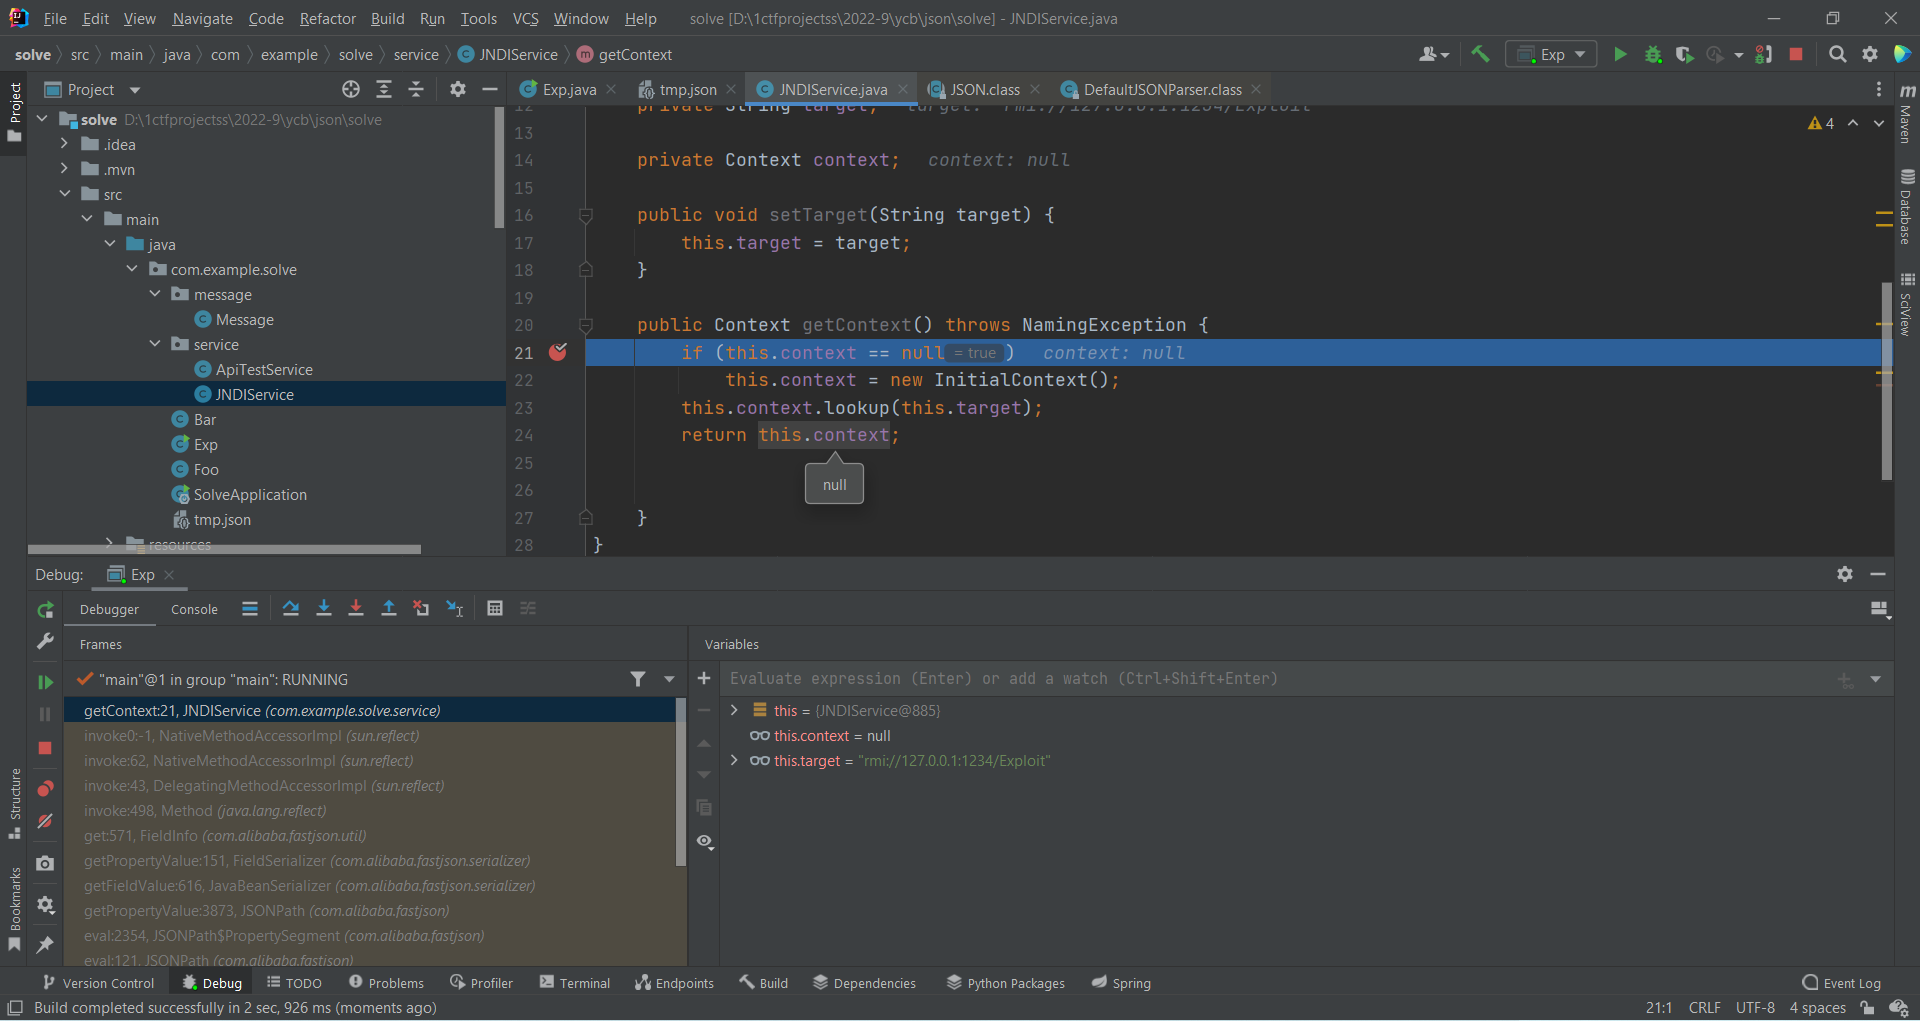Open the VCS menu
Image resolution: width=1920 pixels, height=1021 pixels.
coord(525,18)
